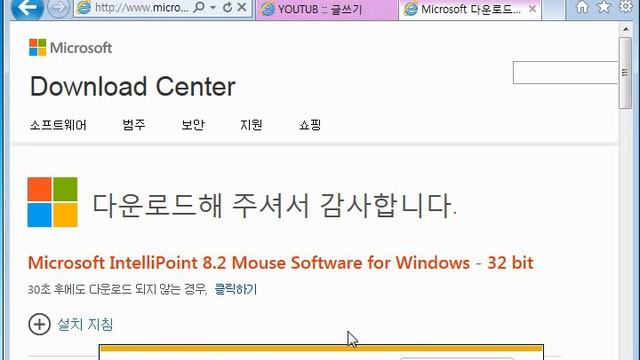The image size is (640, 360).
Task: Open the address bar dropdown arrow
Action: 213,7
